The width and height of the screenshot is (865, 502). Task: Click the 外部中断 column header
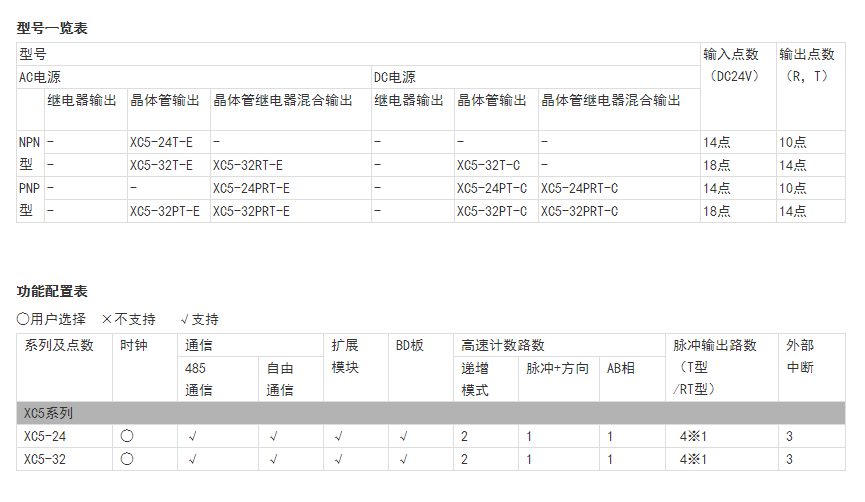tap(799, 356)
